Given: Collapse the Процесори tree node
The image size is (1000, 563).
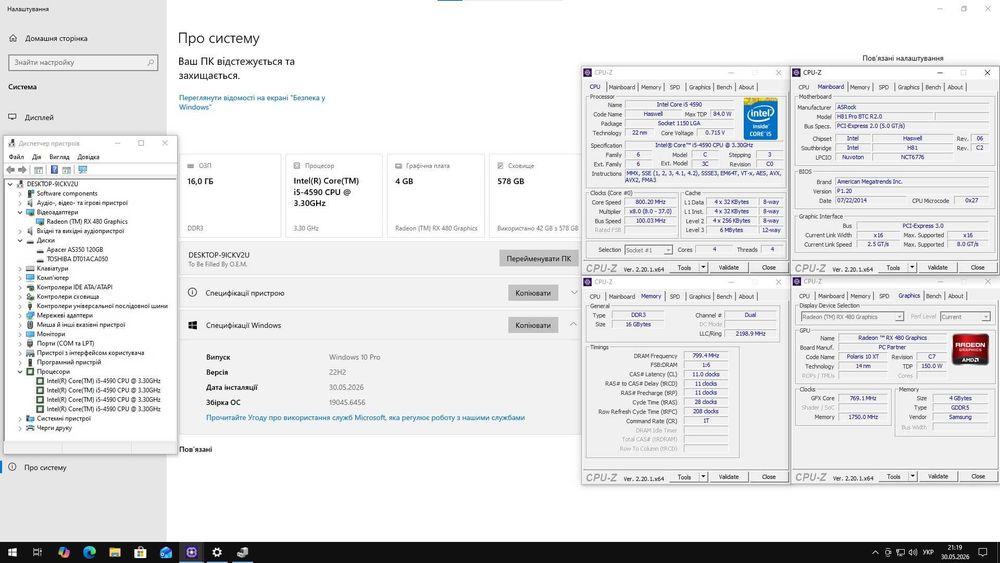Looking at the screenshot, I should (x=20, y=371).
